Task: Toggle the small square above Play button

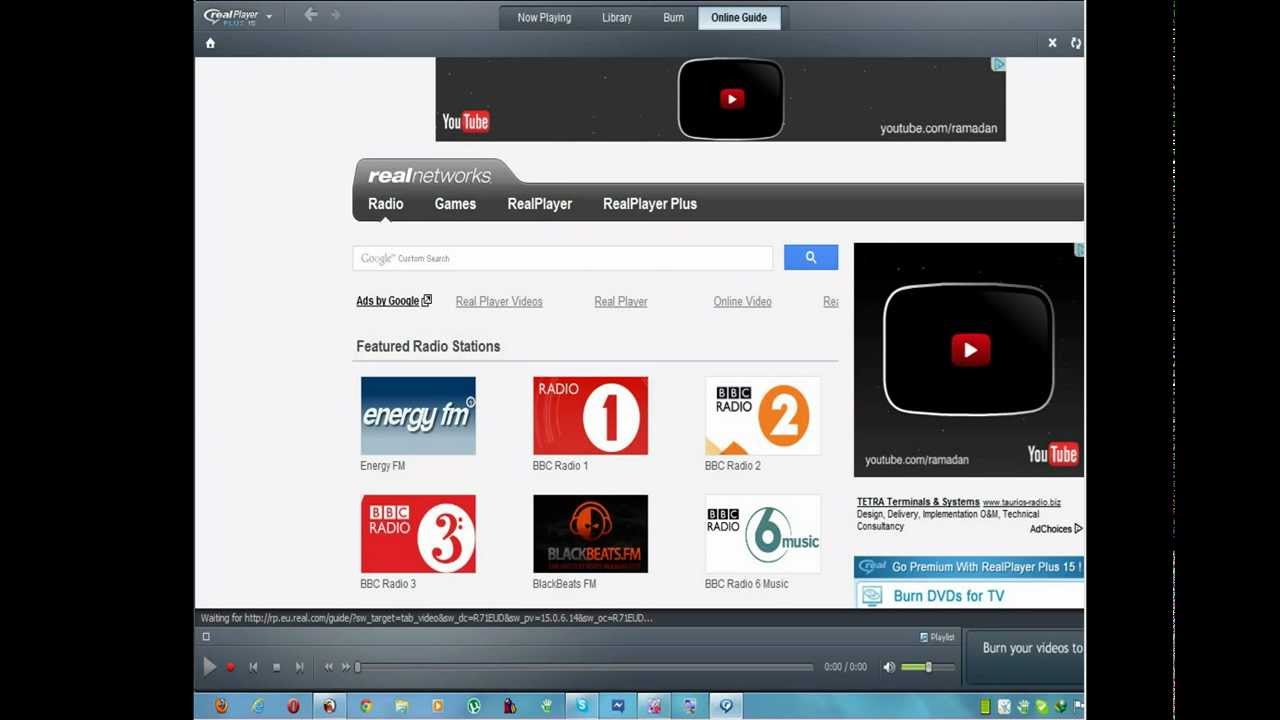Action: pyautogui.click(x=206, y=637)
